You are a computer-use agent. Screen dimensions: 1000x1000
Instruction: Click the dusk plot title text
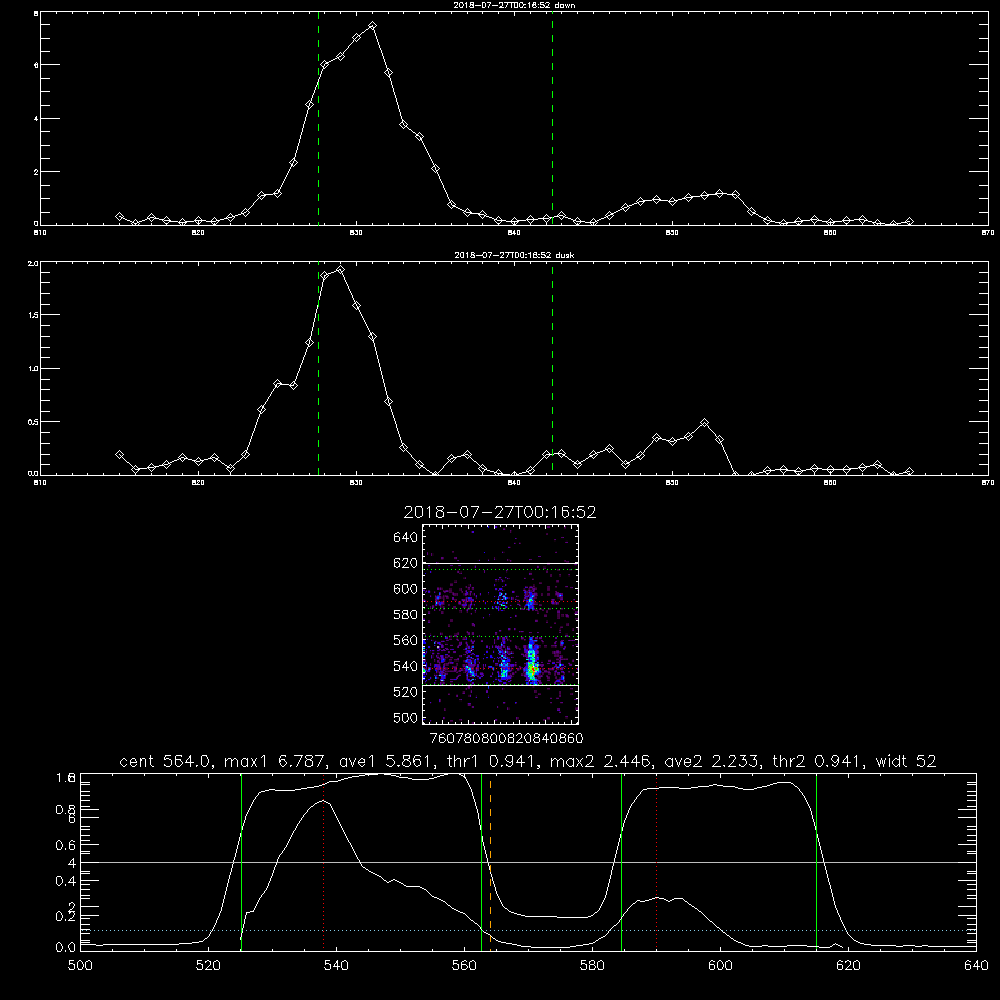pyautogui.click(x=514, y=255)
